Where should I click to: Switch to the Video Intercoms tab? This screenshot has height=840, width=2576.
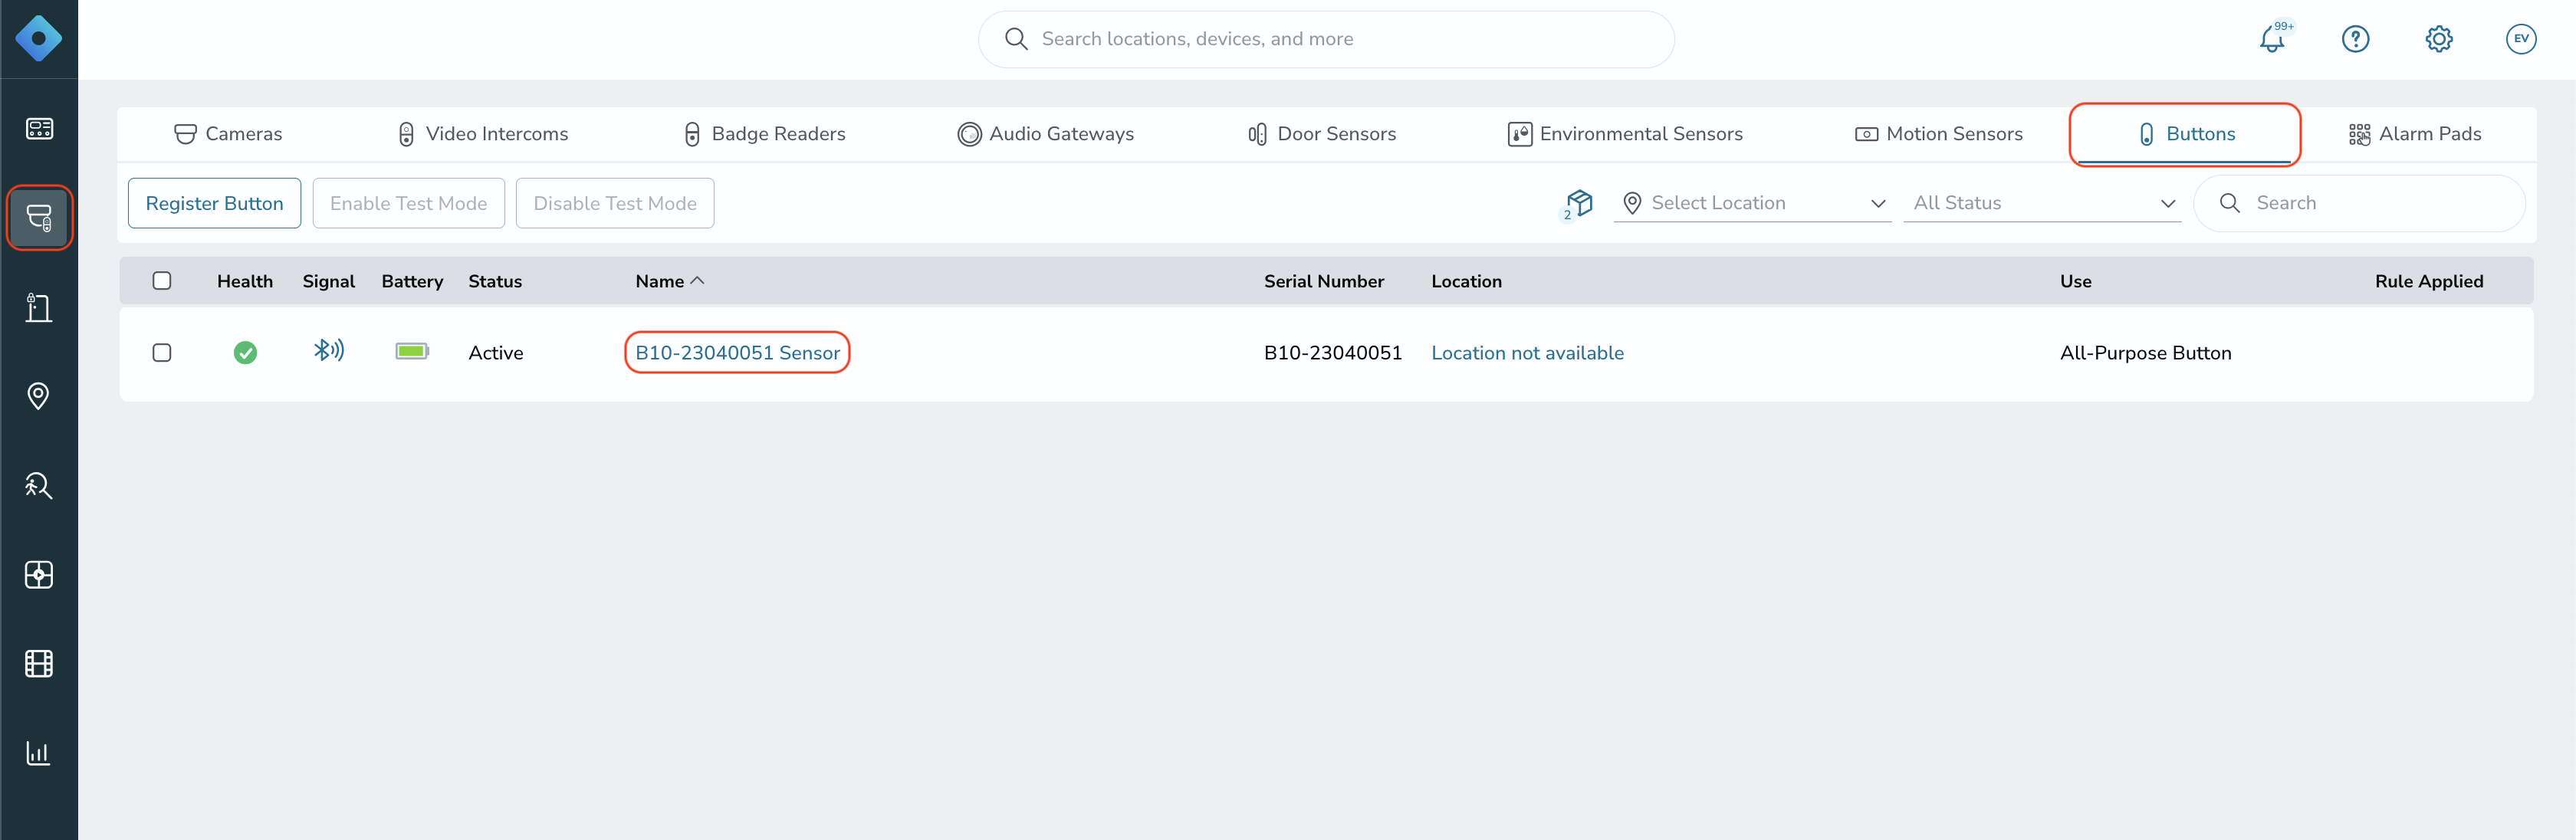[x=483, y=134]
